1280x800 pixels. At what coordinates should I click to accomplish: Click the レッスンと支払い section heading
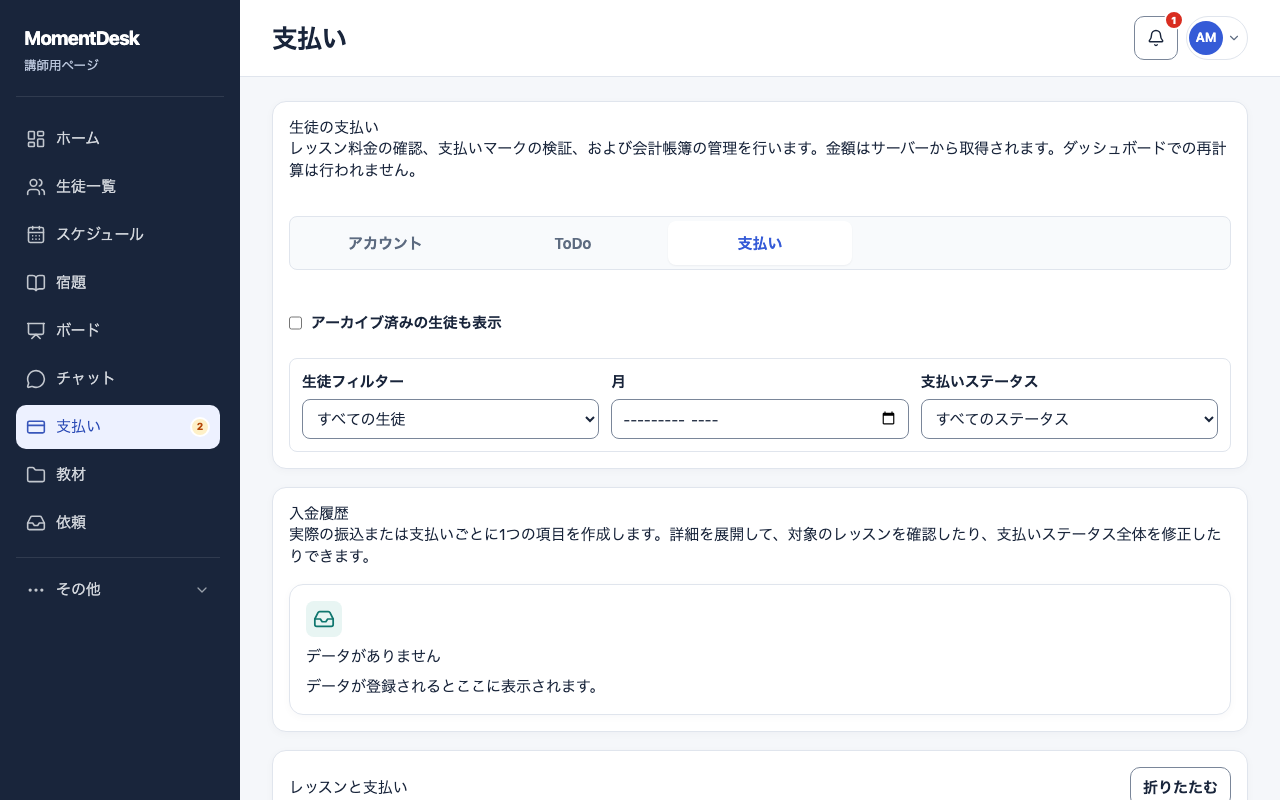[348, 787]
